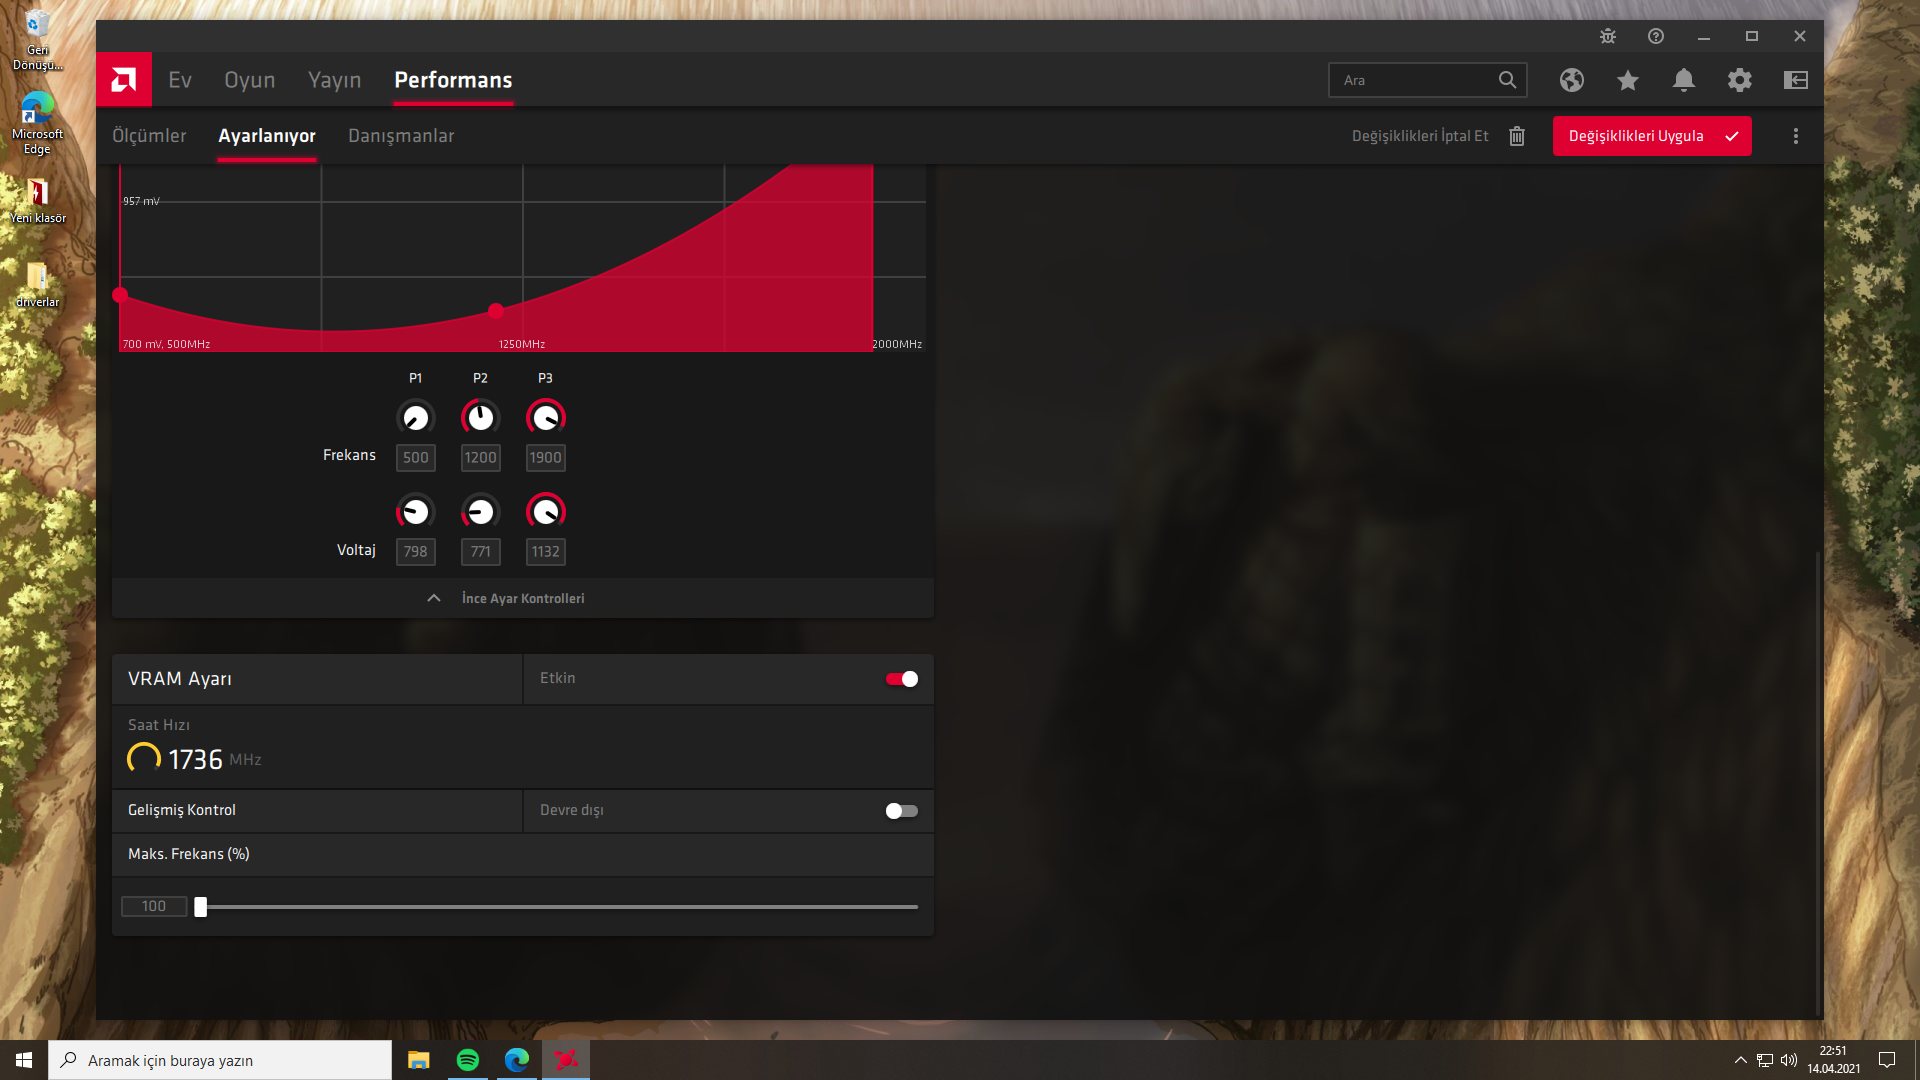
Task: Open notifications bell icon
Action: point(1684,80)
